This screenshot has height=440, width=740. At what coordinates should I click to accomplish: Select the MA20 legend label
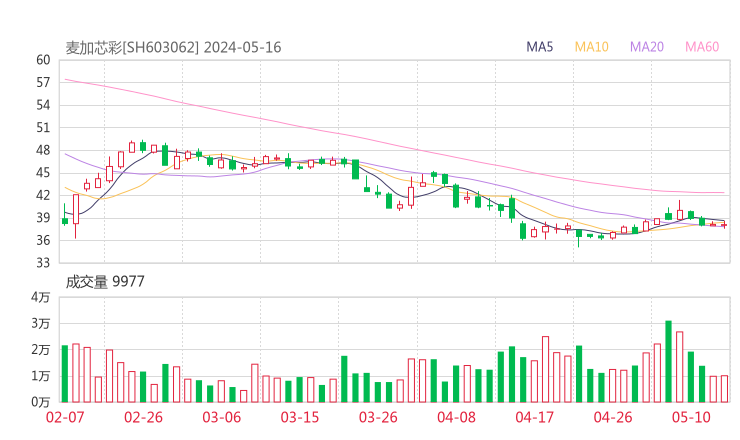(x=647, y=47)
